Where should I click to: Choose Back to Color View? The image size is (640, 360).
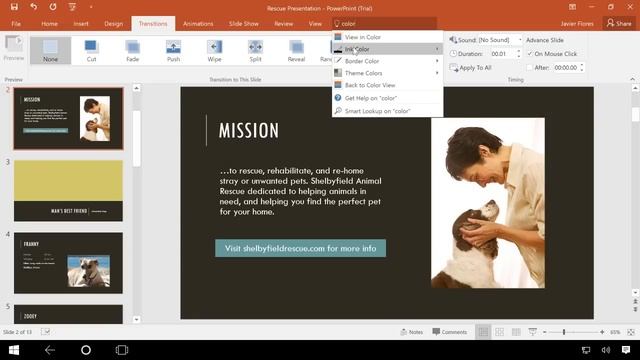[x=387, y=85]
